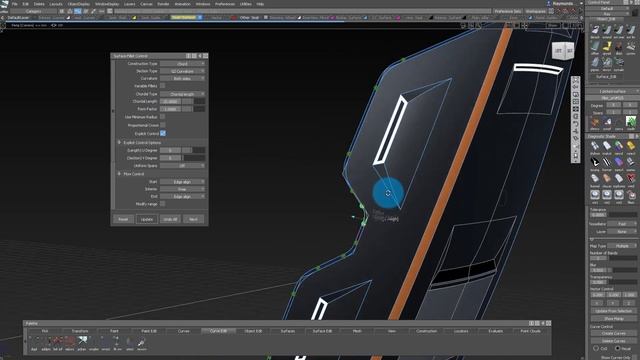This screenshot has height=360, width=640.
Task: Select the clay ambient occlusion shade icon
Action: 607,180
